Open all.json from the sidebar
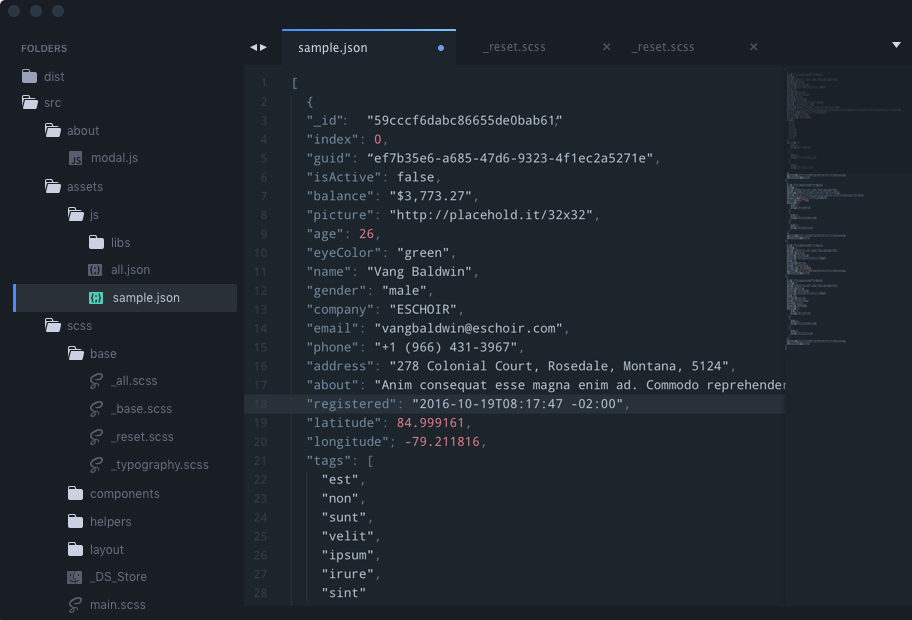Viewport: 912px width, 620px height. click(x=130, y=270)
